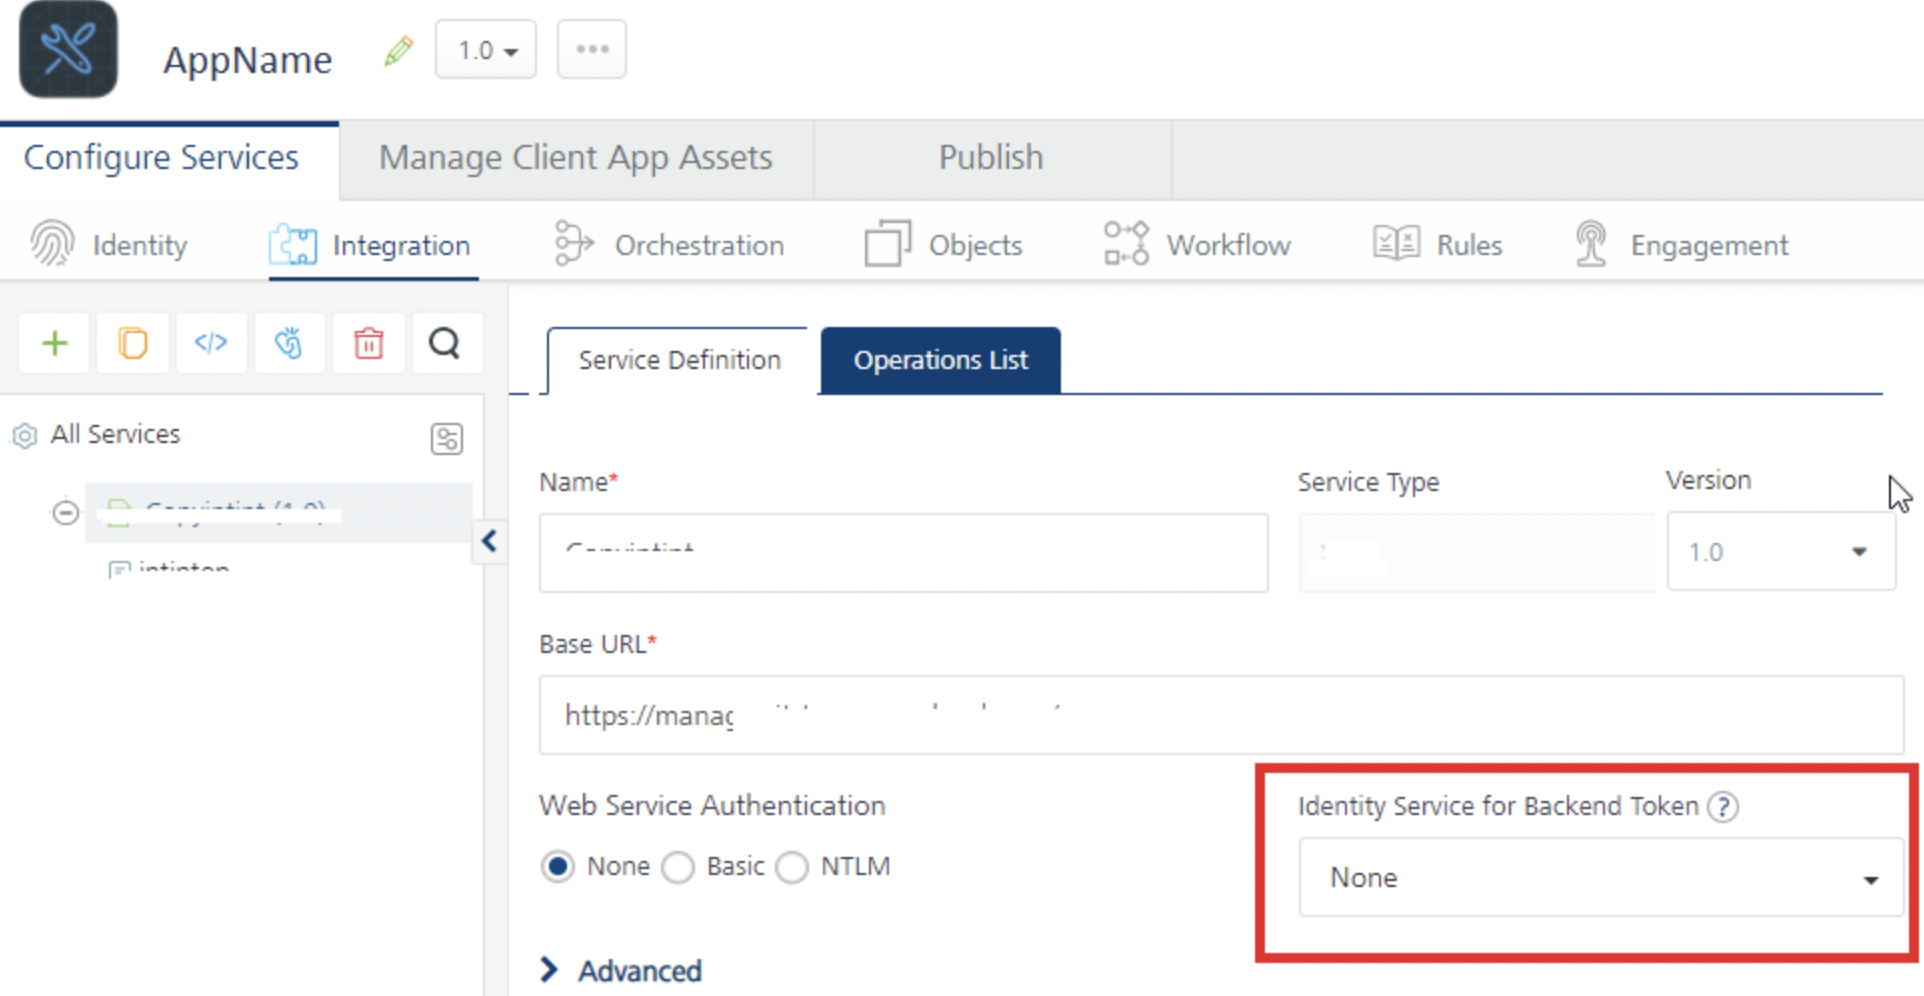
Task: Open Identity Service for Backend Token dropdown
Action: 1600,878
